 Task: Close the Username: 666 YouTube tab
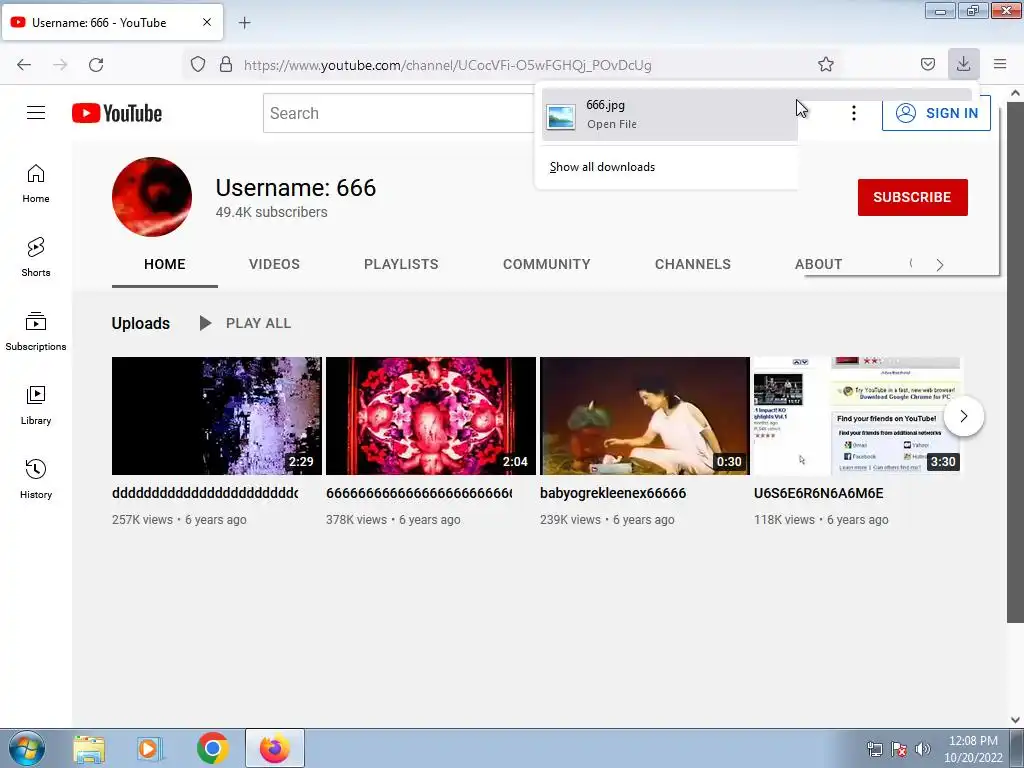click(x=206, y=22)
